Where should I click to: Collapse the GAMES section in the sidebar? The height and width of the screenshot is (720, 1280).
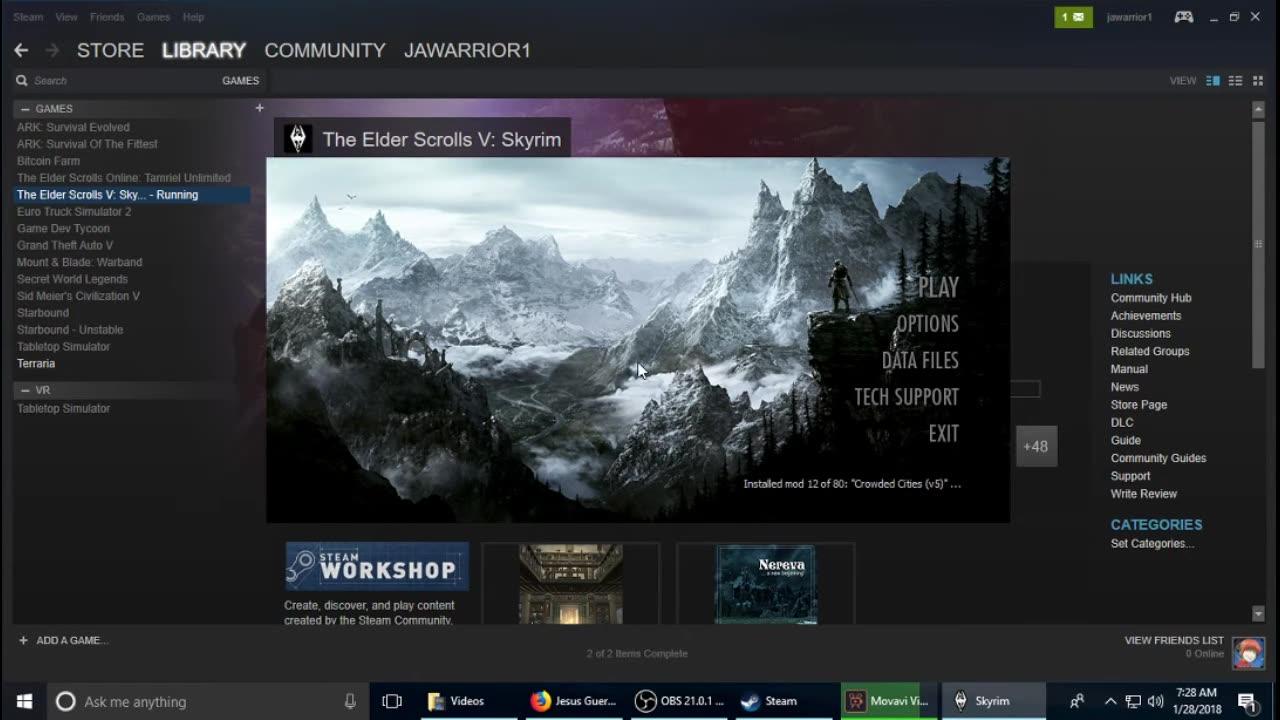(x=23, y=108)
